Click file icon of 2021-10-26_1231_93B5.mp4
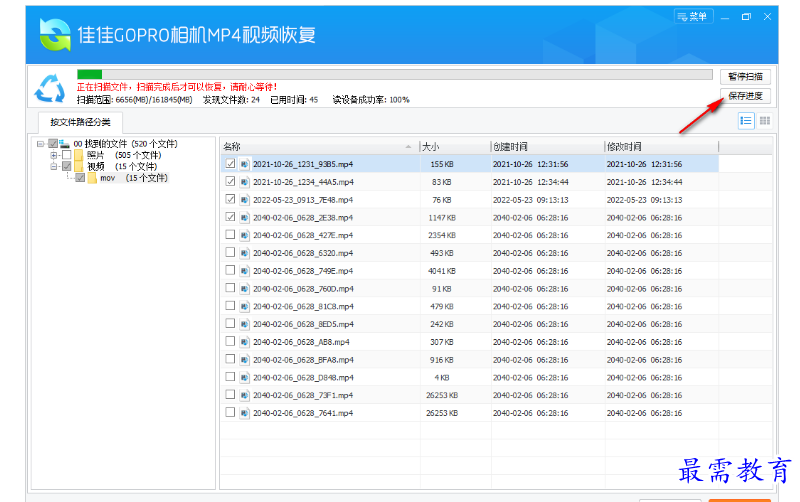 [244, 164]
